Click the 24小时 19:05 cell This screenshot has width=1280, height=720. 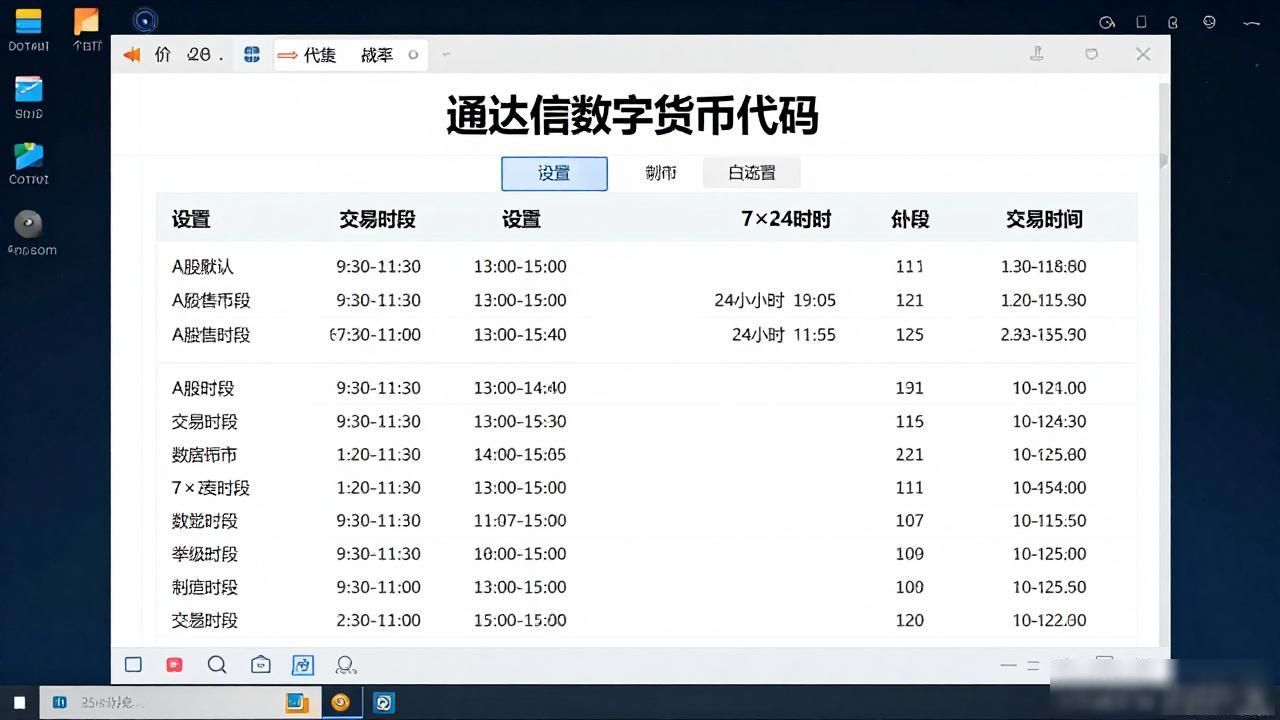(x=775, y=300)
